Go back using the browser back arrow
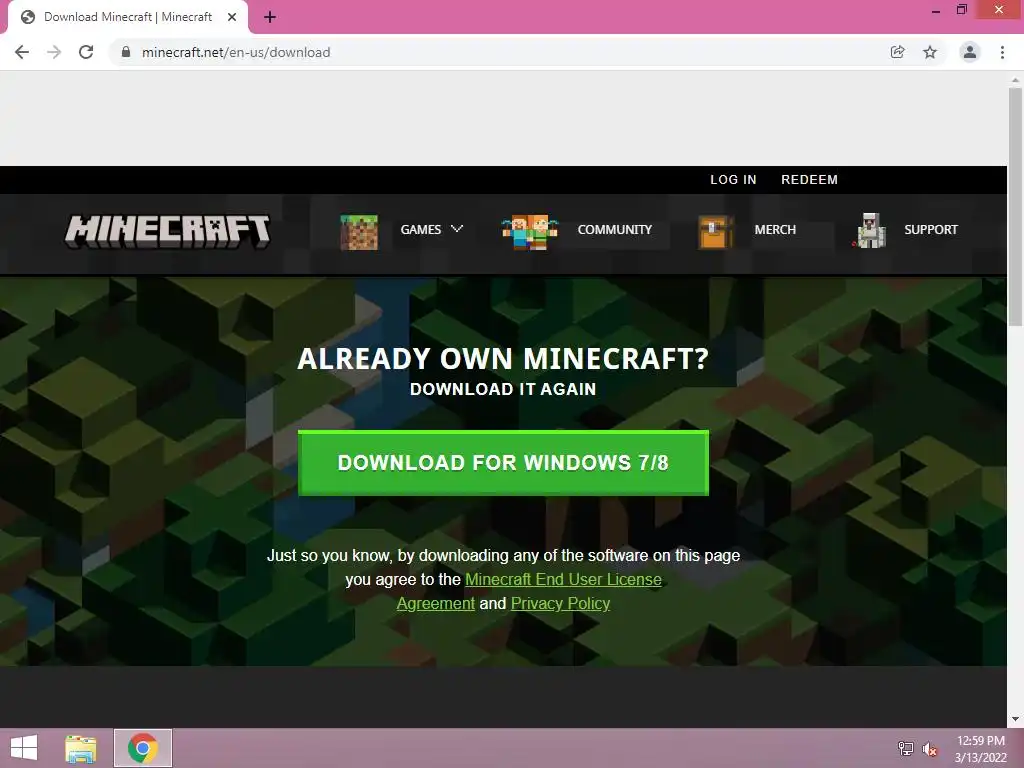This screenshot has height=768, width=1024. point(22,52)
